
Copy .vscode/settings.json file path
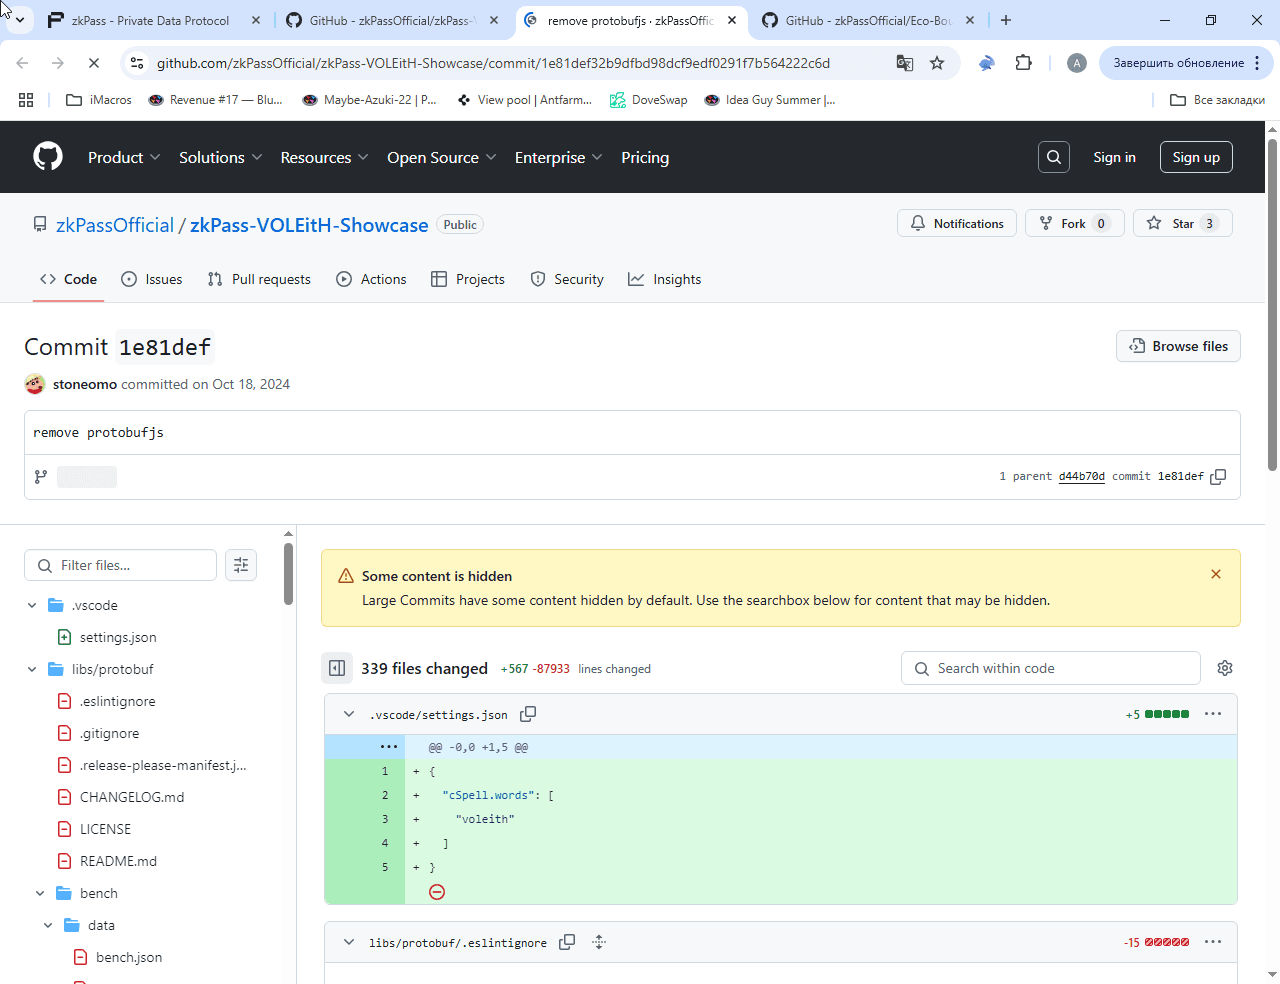point(528,714)
